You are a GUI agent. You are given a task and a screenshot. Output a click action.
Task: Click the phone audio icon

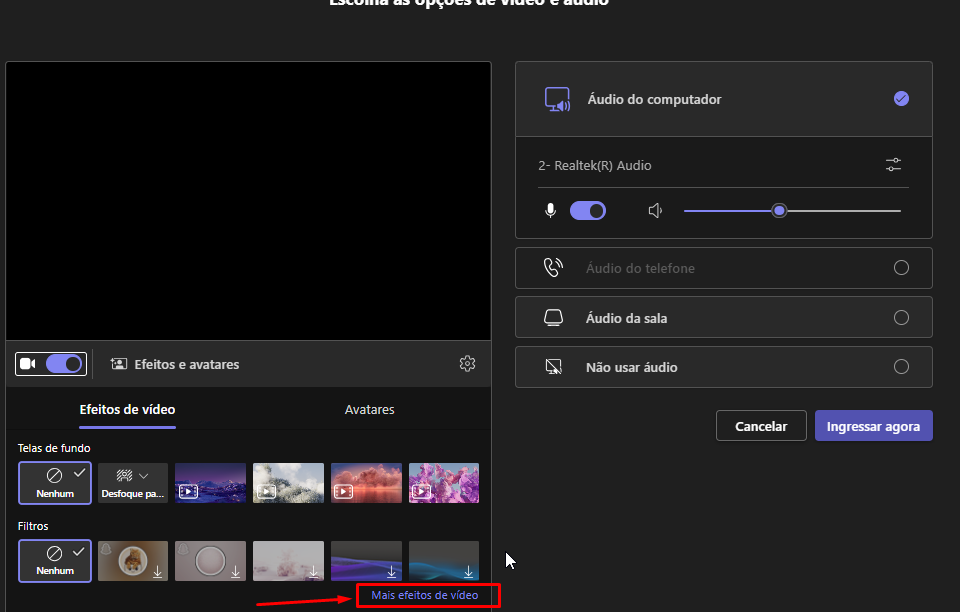[553, 268]
